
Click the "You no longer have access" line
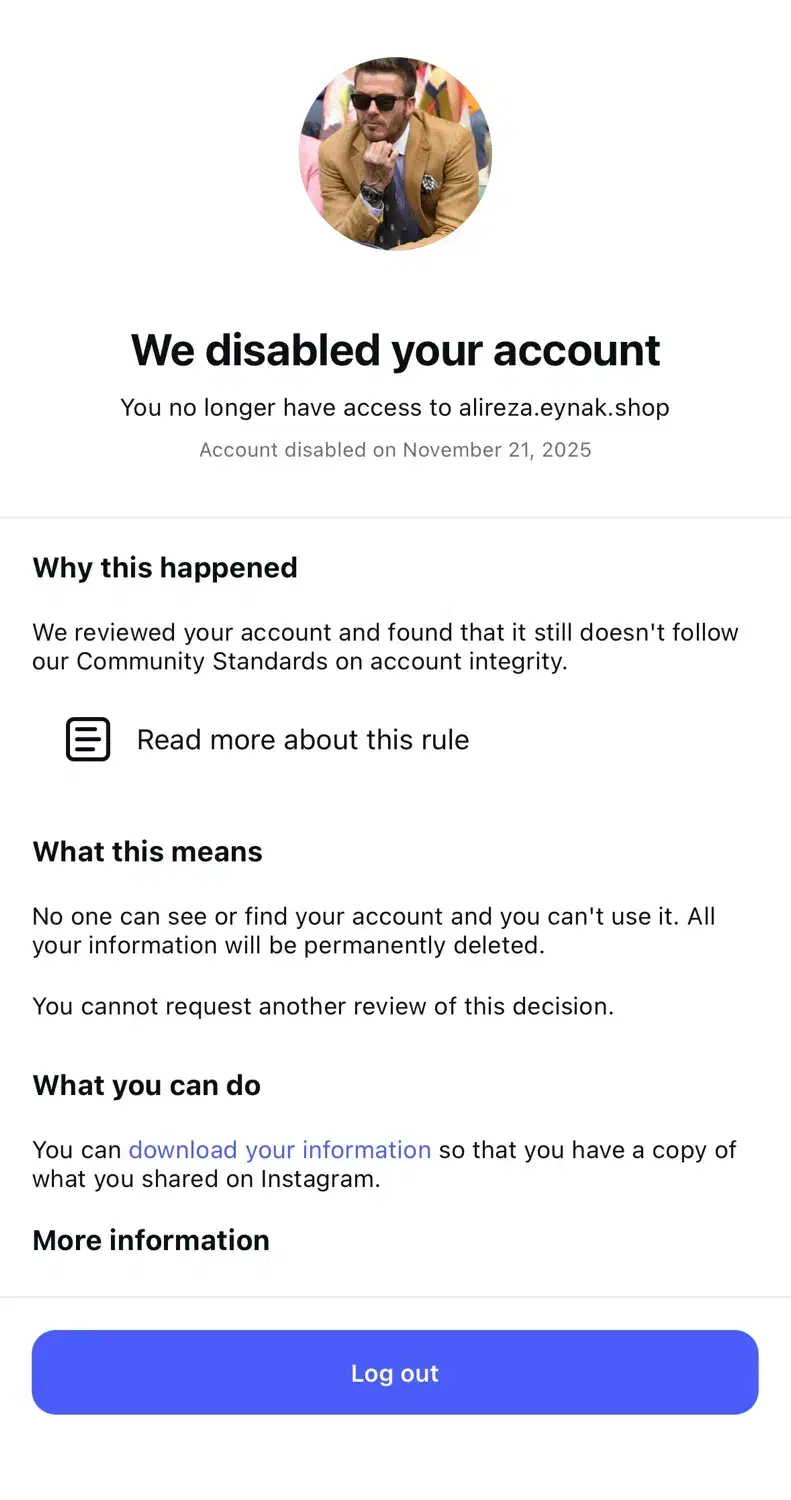click(287, 408)
